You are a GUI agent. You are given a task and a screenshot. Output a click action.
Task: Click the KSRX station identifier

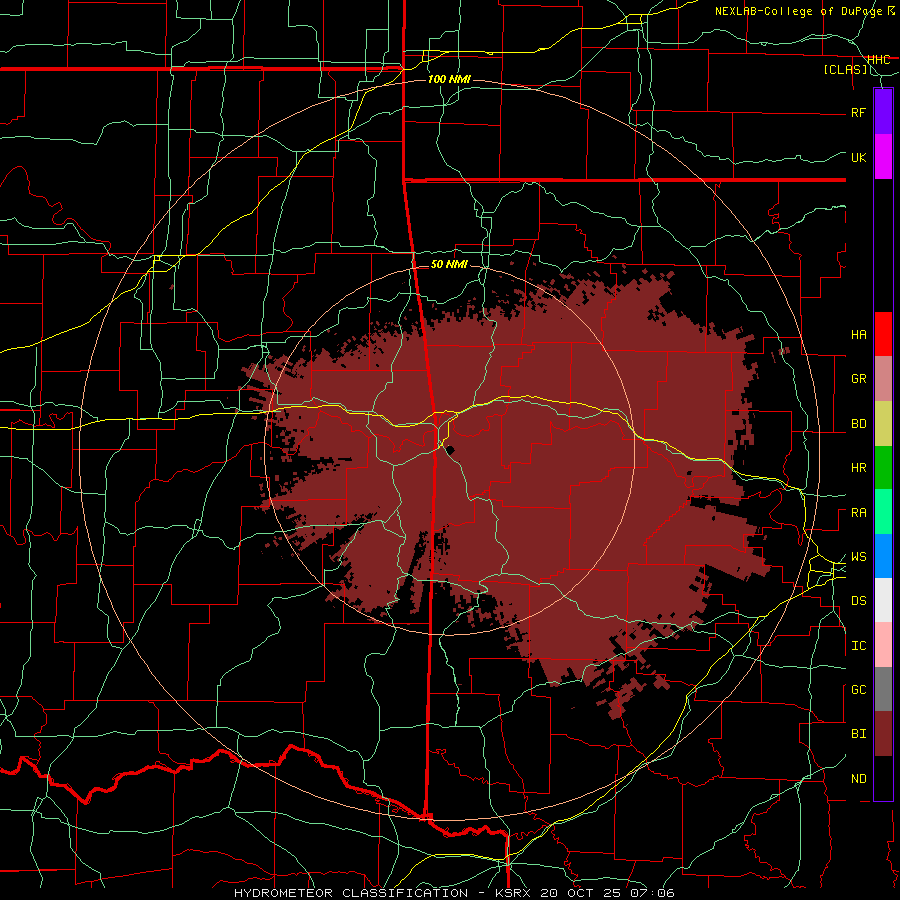pos(515,893)
